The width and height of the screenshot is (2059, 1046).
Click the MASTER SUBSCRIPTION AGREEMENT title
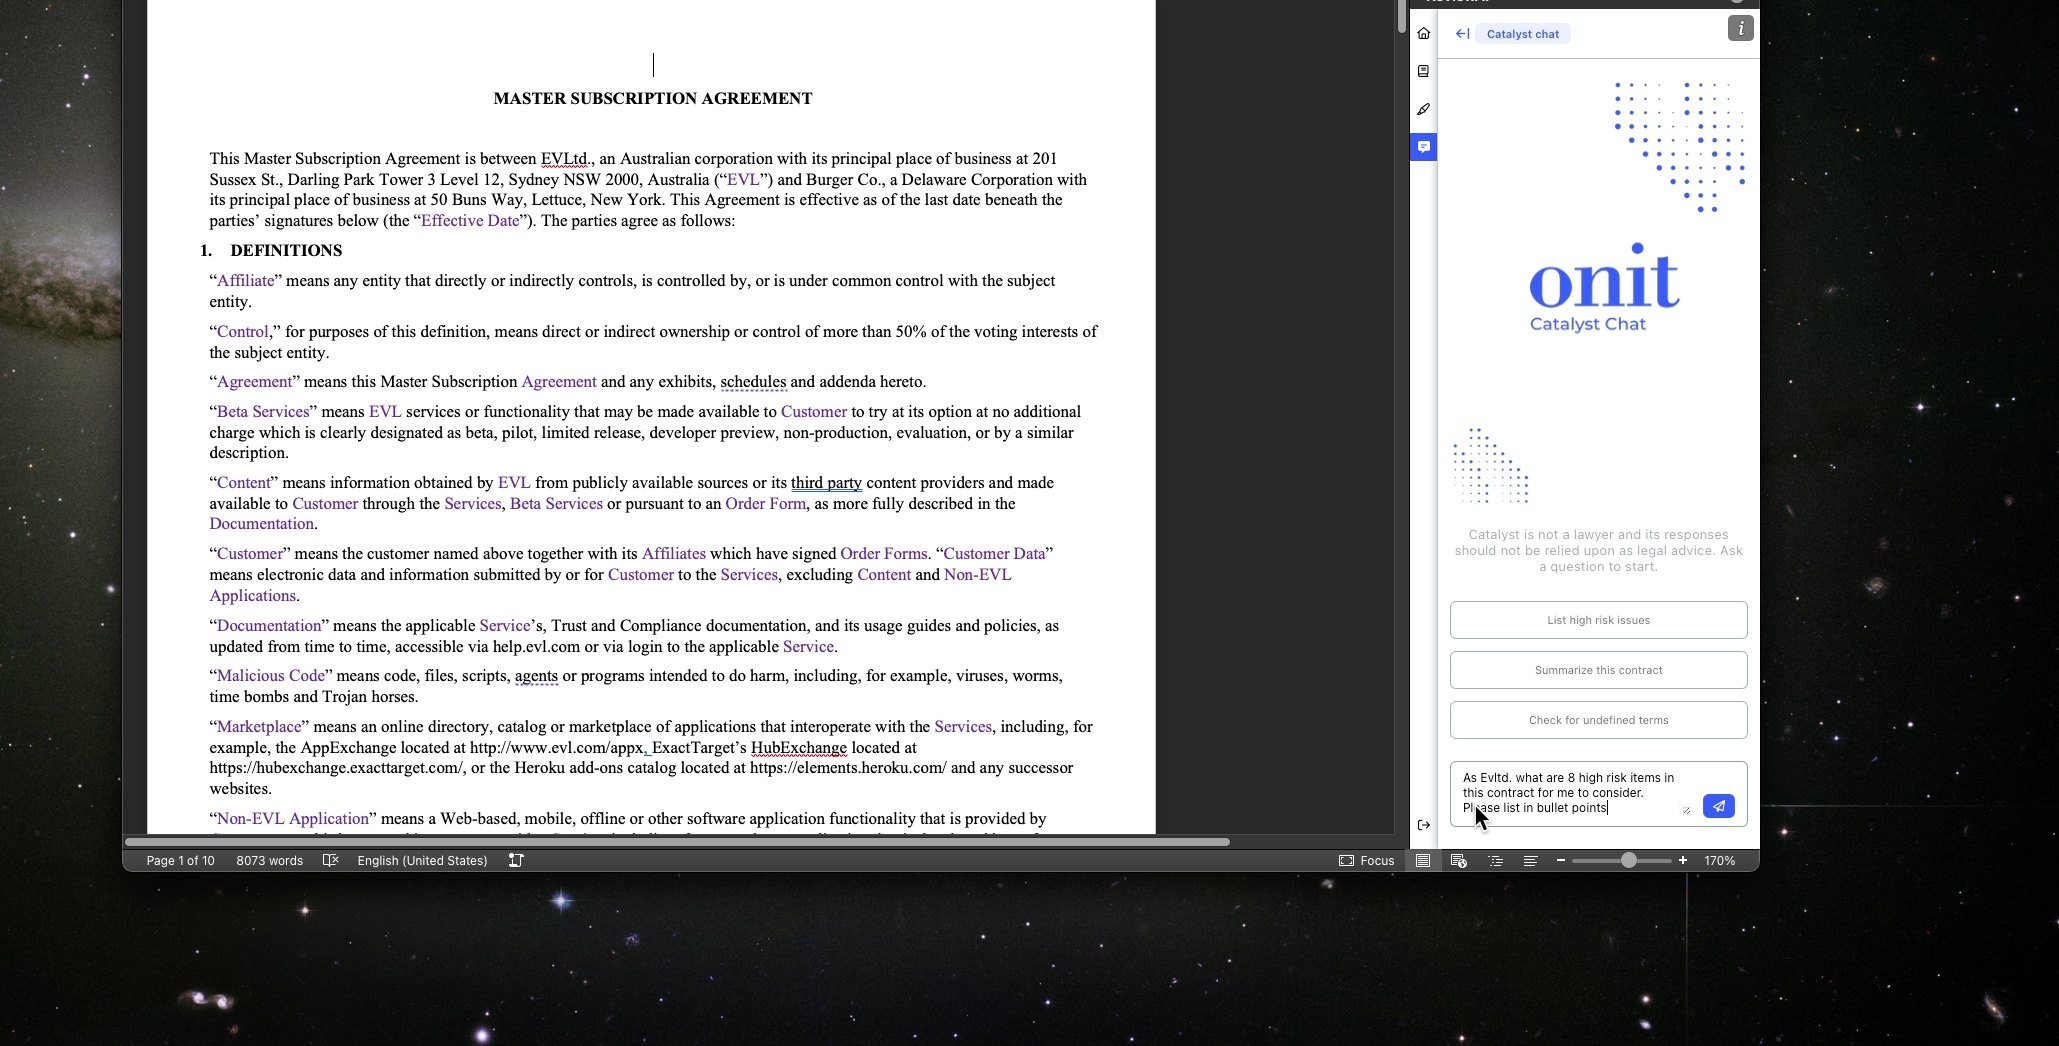click(x=653, y=98)
